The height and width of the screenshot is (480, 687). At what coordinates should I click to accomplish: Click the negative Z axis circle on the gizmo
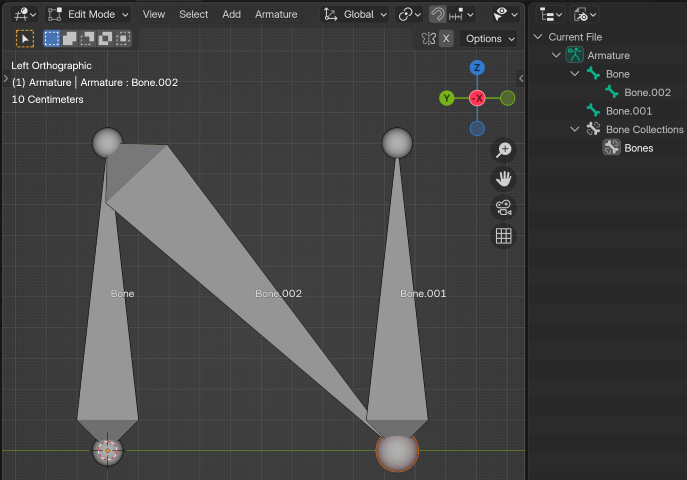coord(477,129)
